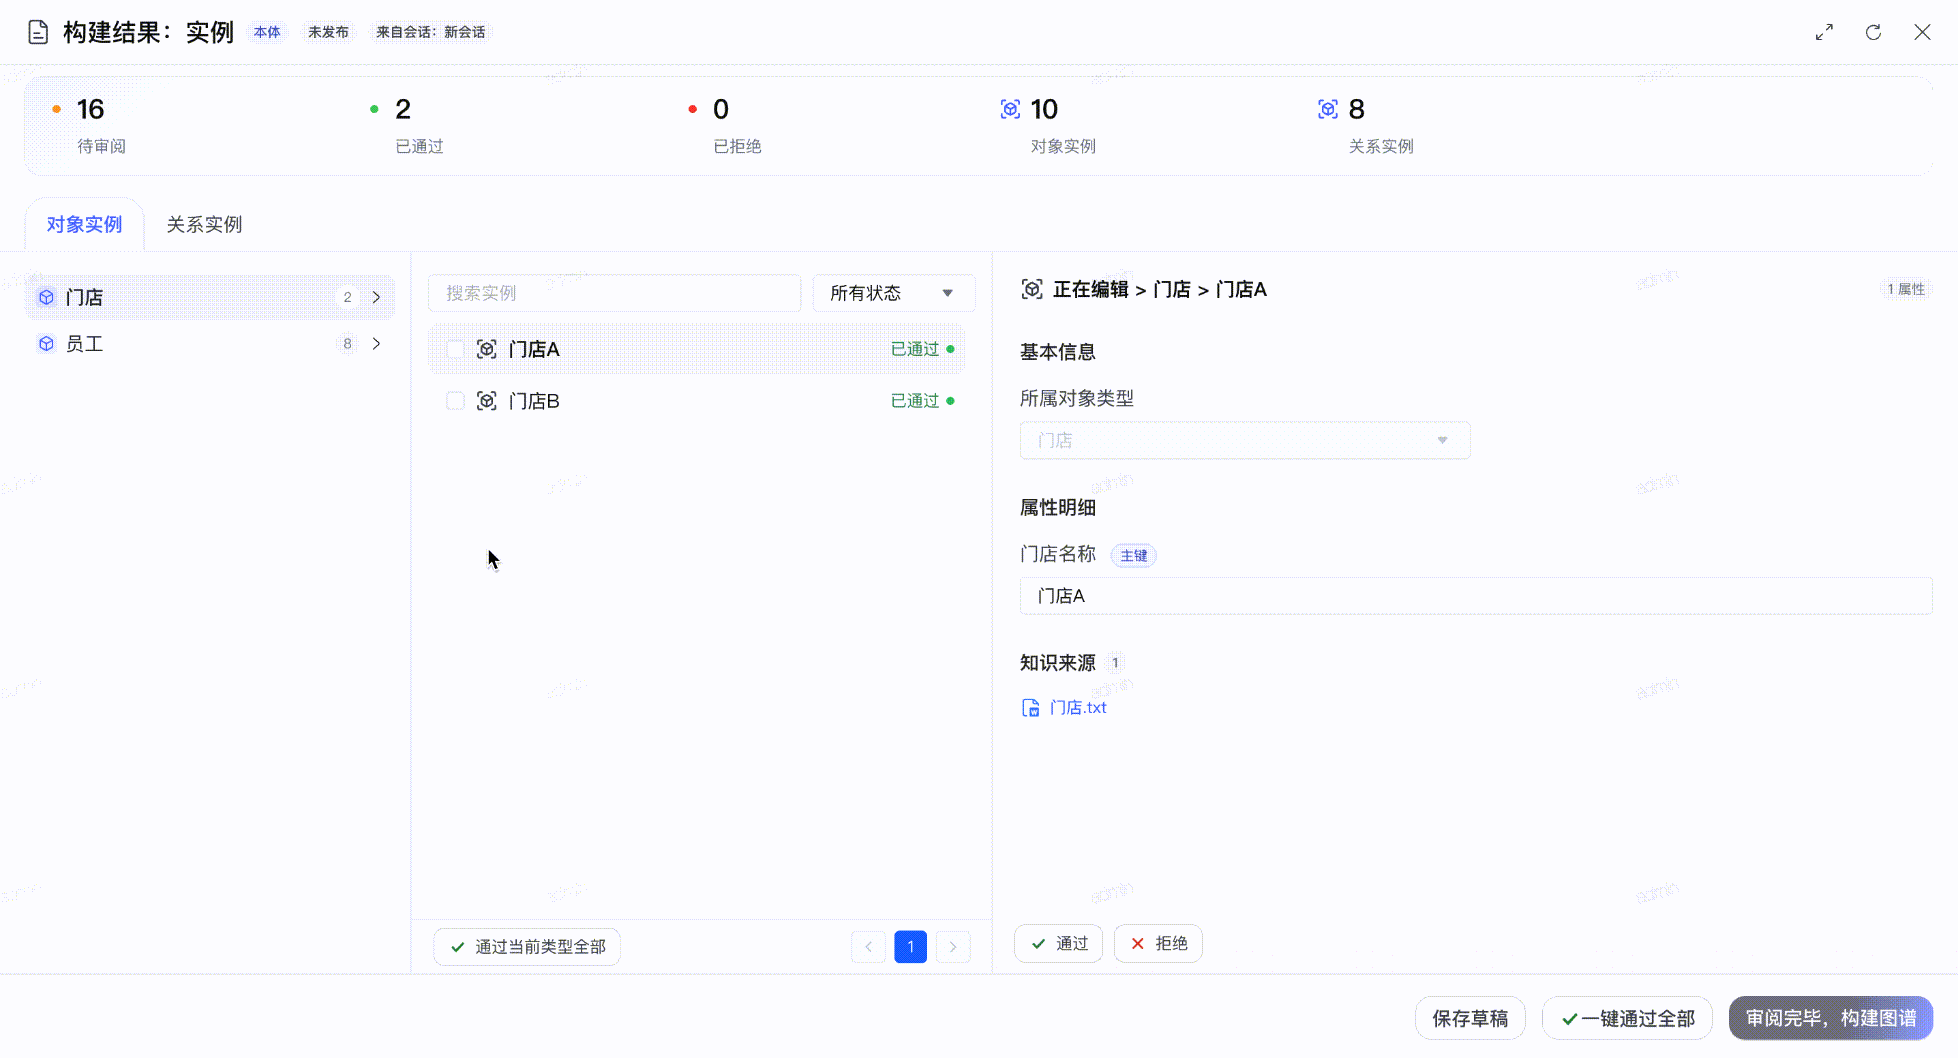Expand the dialog to fullscreen

1825,32
